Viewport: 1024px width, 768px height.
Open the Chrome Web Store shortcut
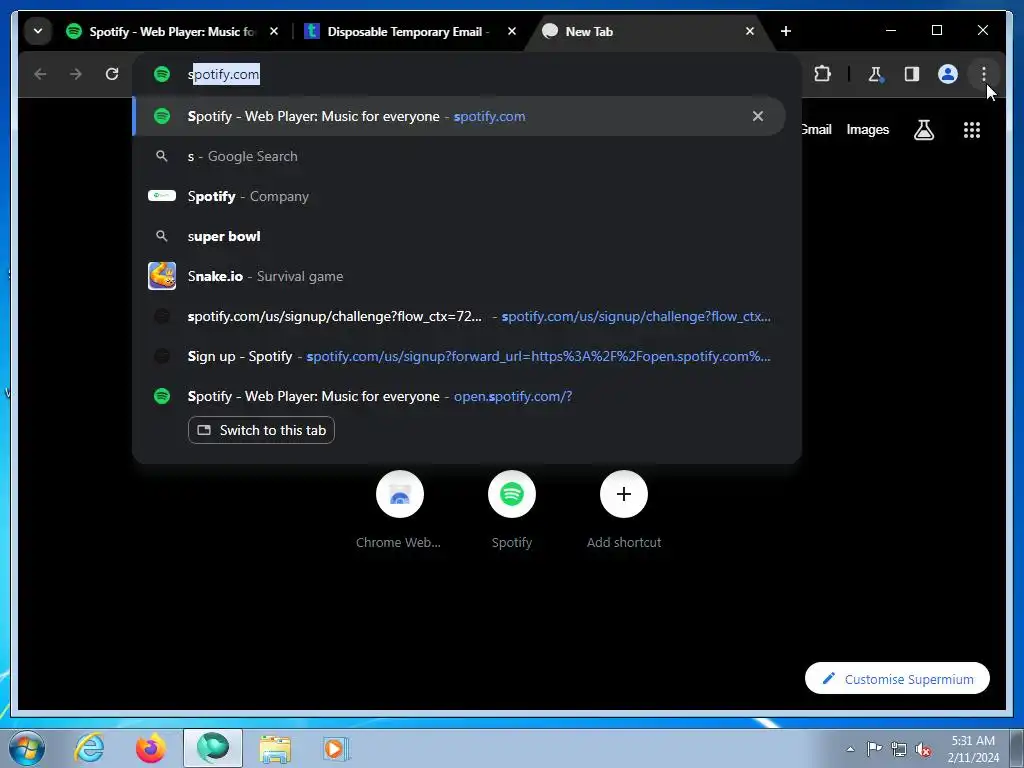[x=400, y=511]
